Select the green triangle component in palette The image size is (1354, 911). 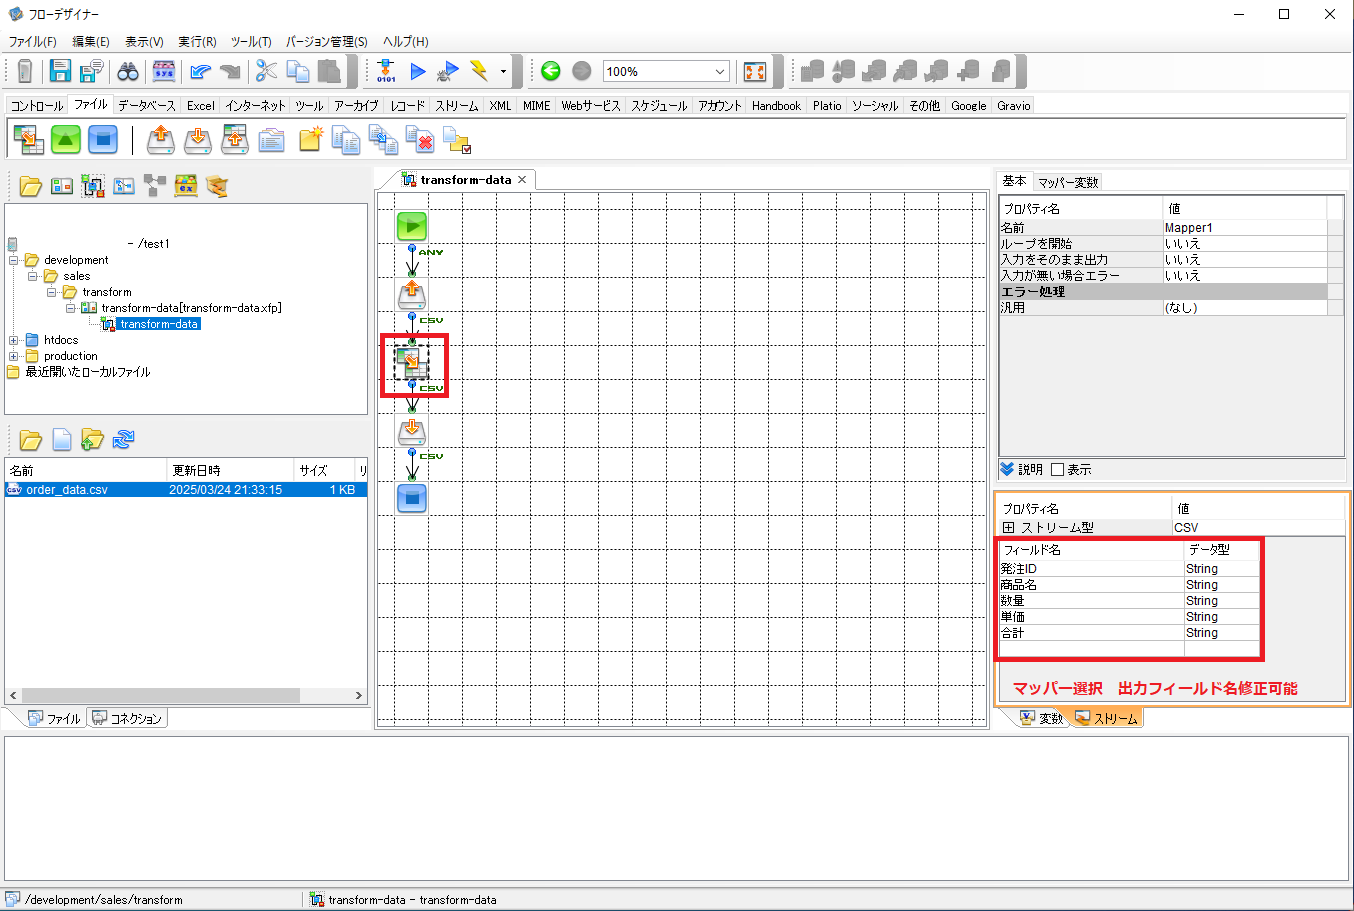tap(66, 139)
